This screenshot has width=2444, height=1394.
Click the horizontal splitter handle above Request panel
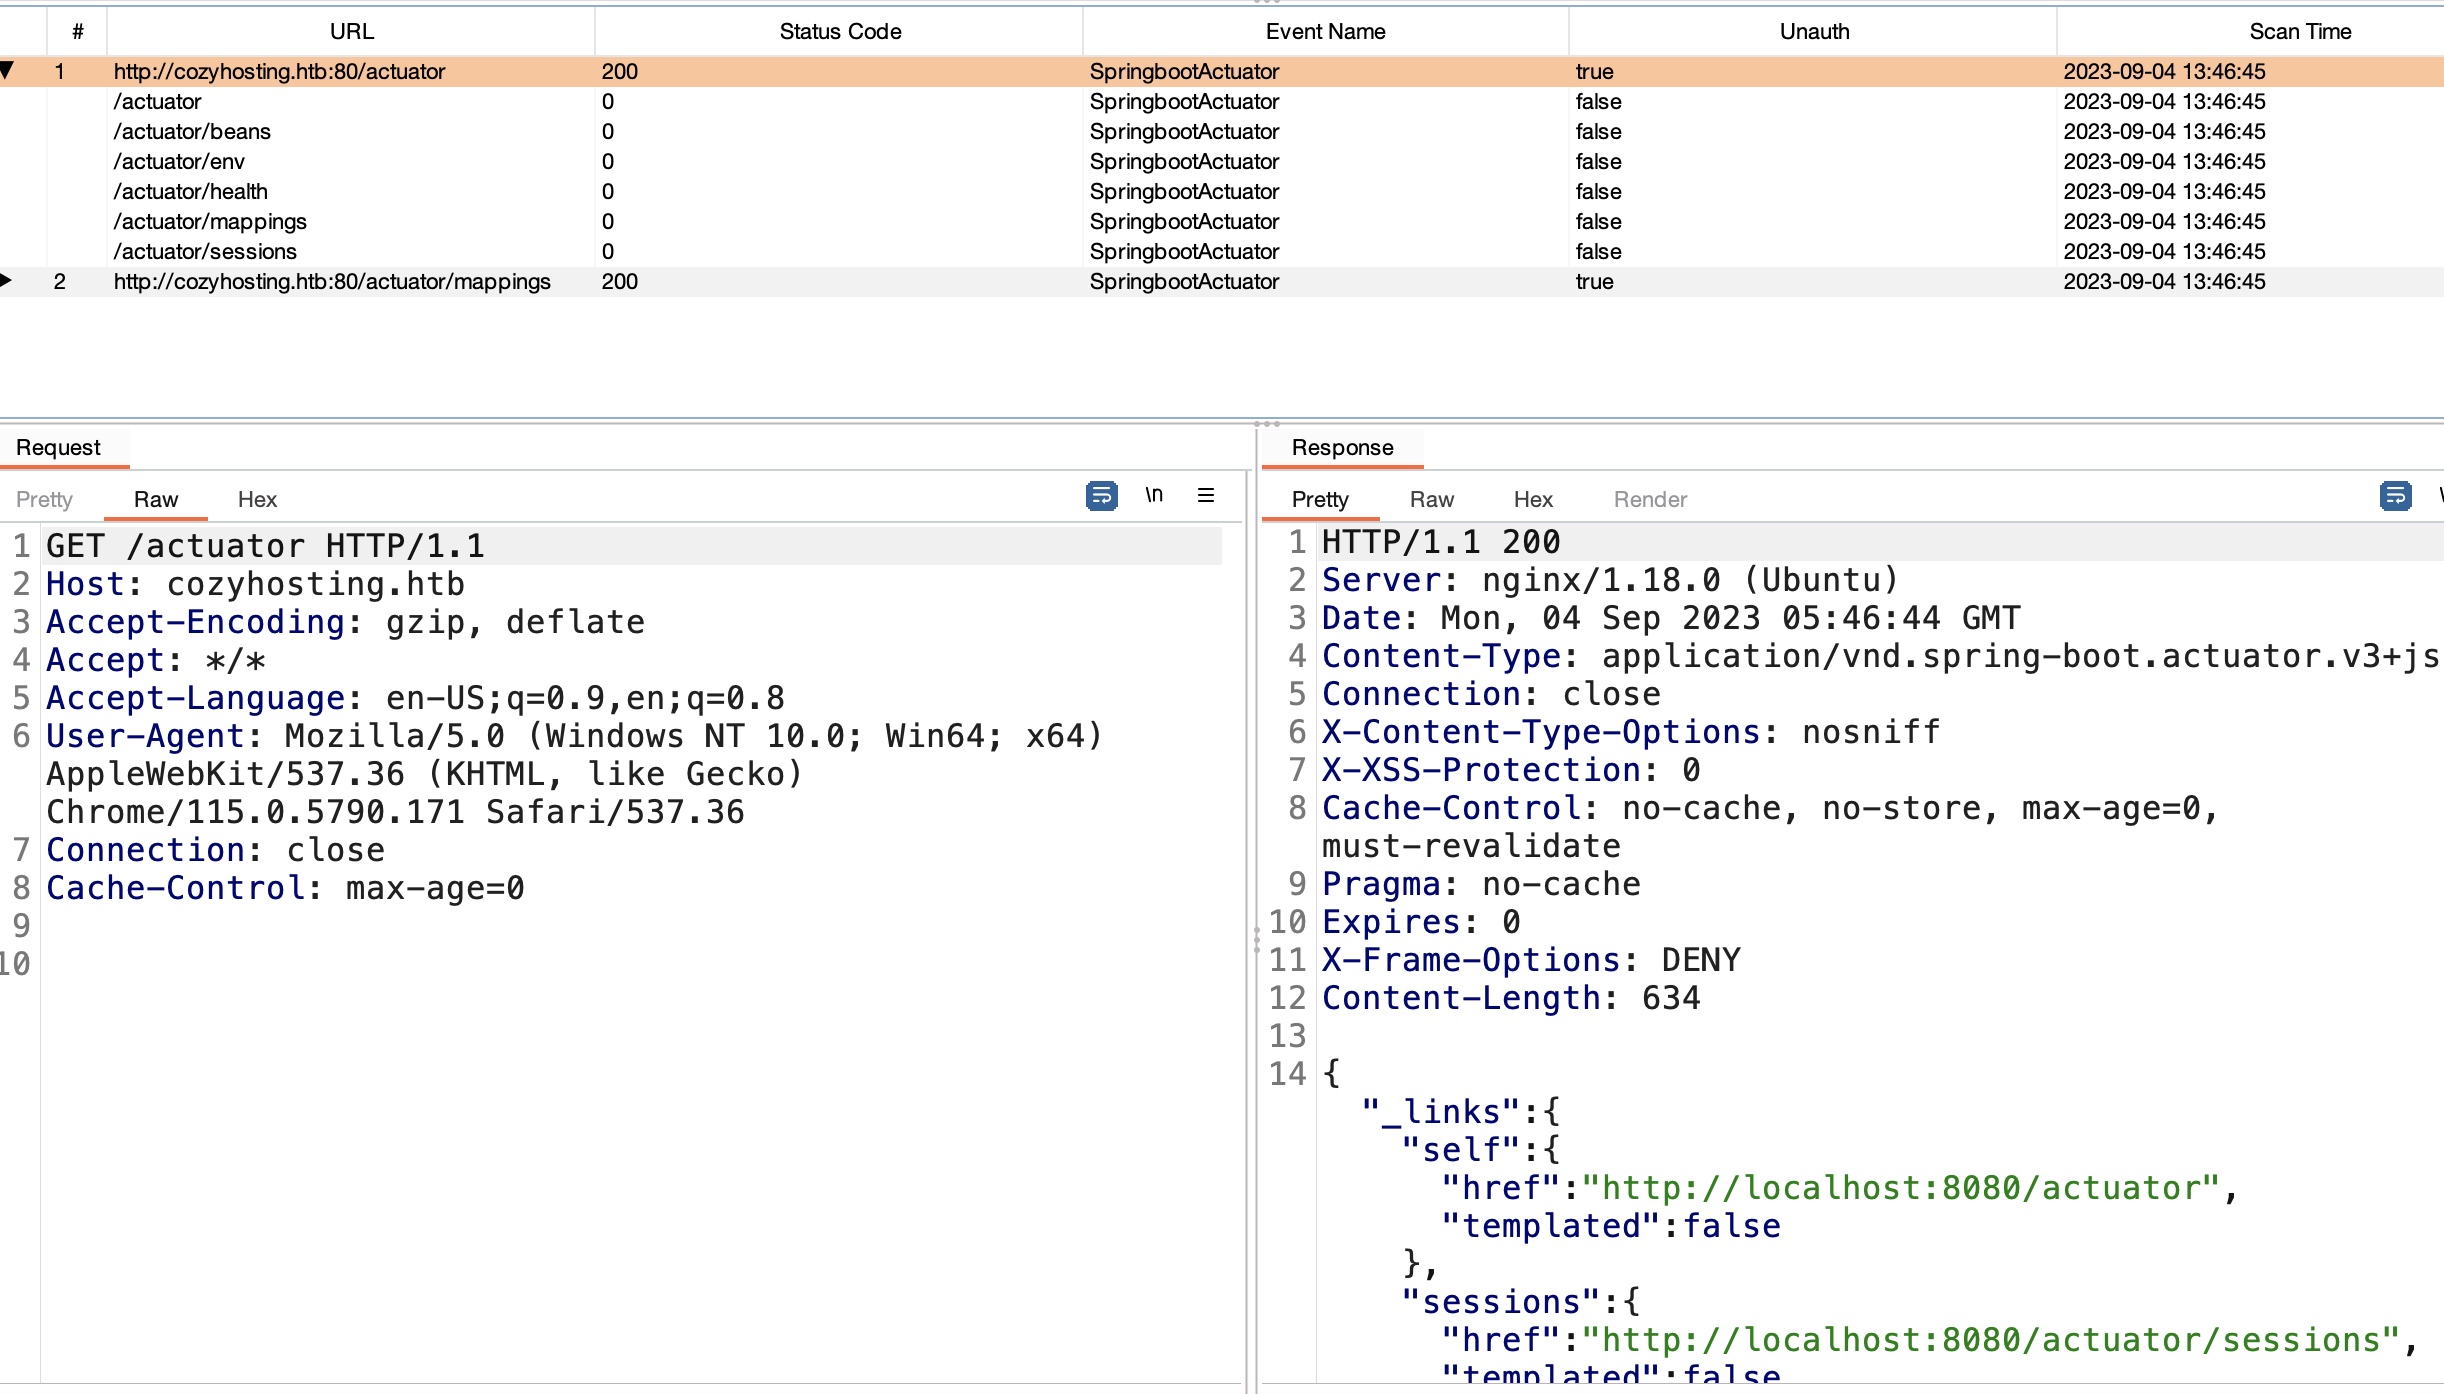[1266, 423]
